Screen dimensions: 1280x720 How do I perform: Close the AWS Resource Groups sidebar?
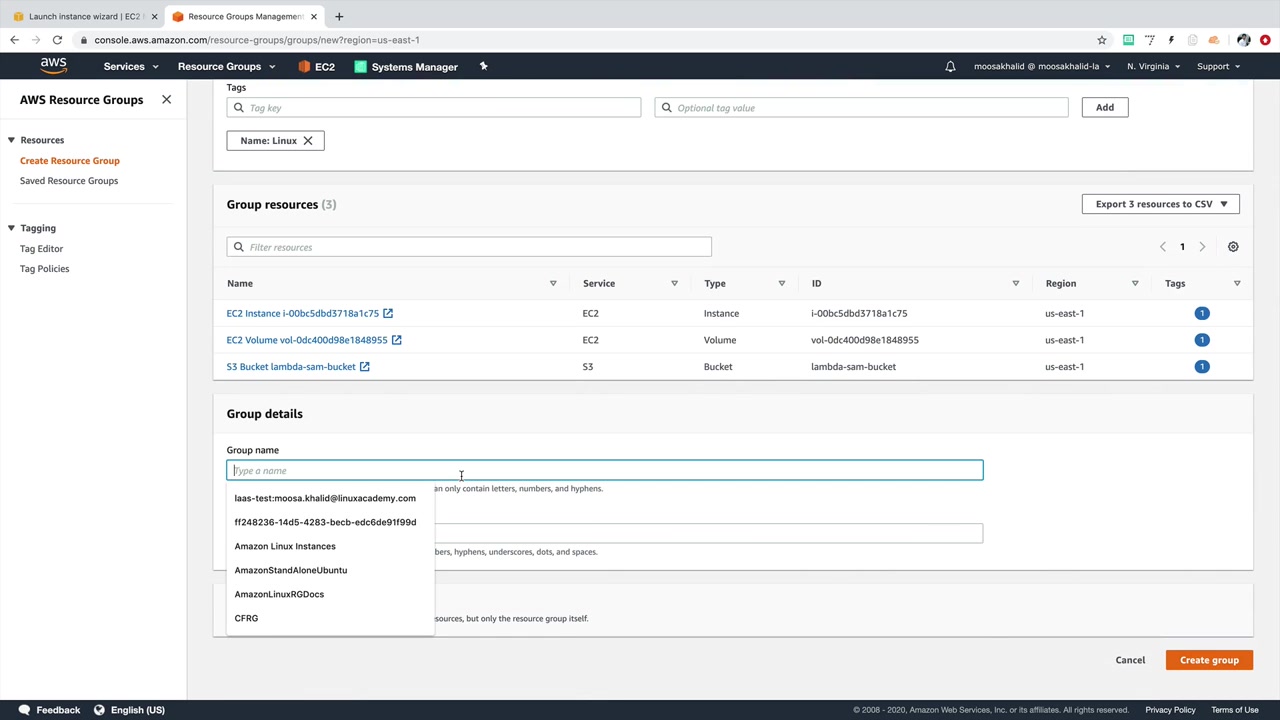166,100
